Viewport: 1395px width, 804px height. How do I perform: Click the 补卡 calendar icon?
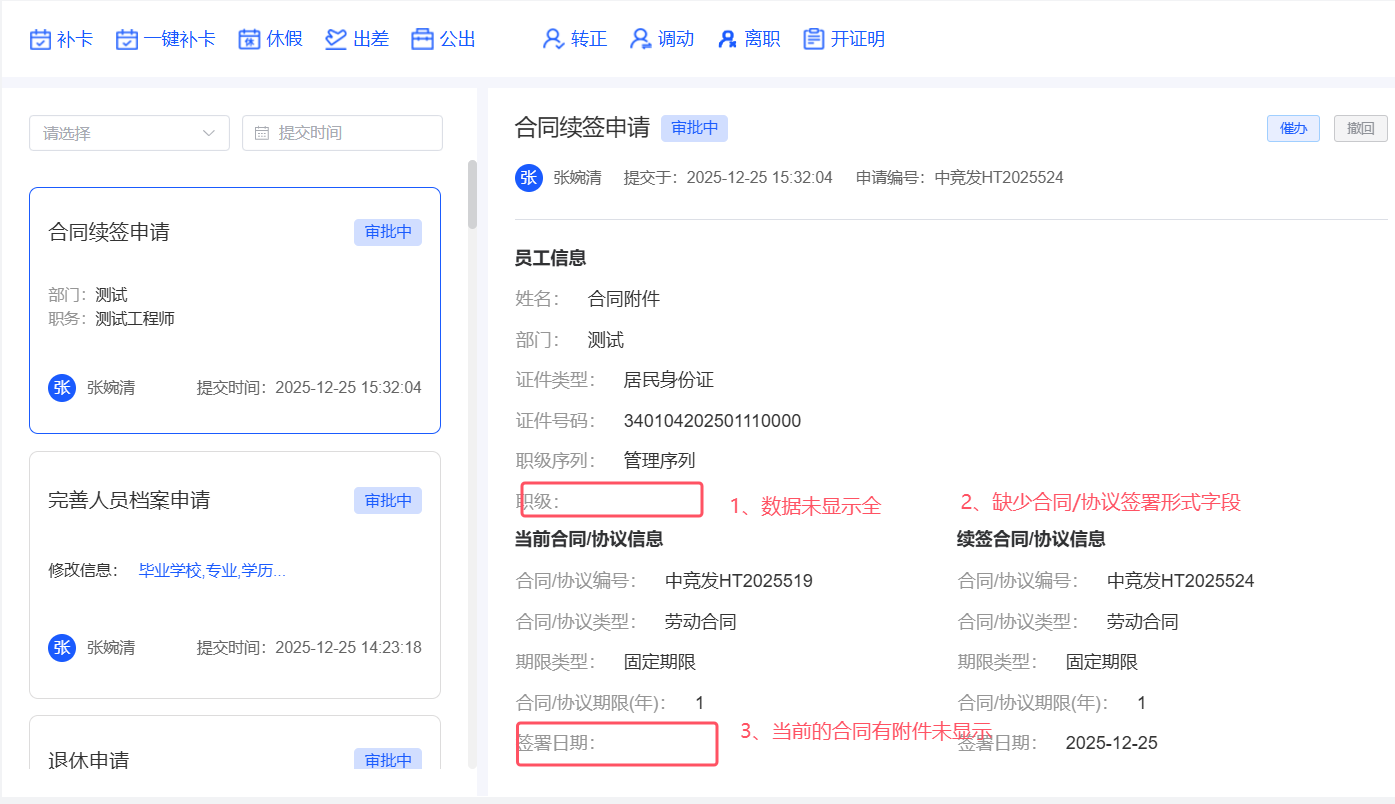(x=40, y=39)
